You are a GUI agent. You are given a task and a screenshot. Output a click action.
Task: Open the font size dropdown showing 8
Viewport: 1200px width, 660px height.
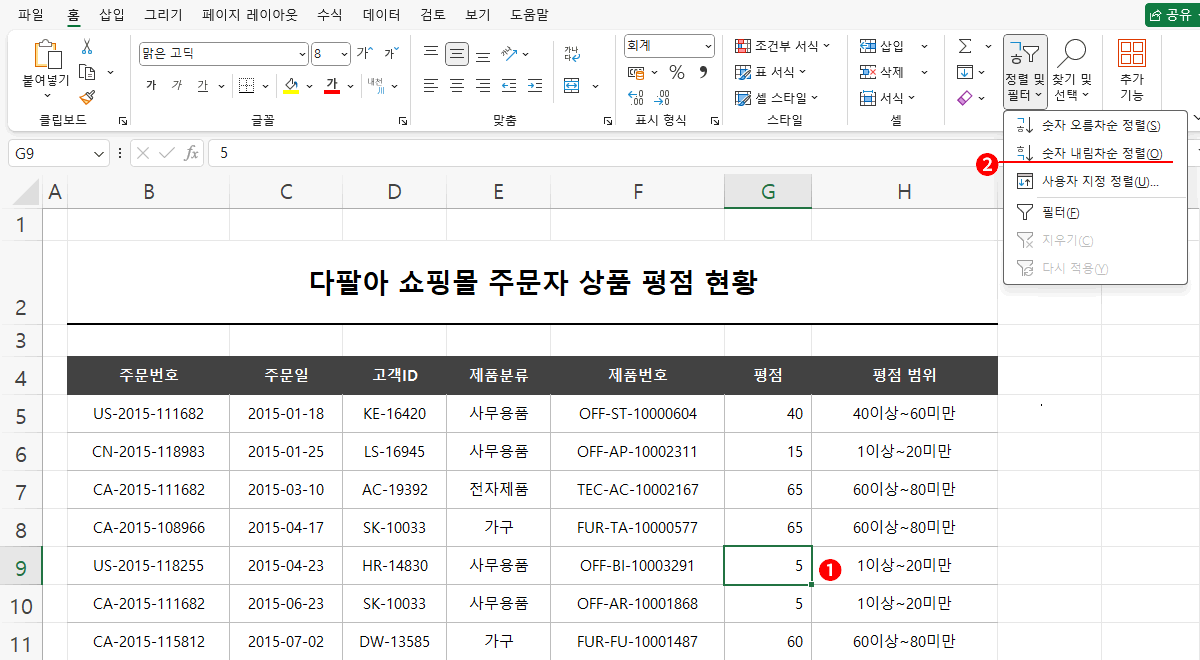[x=344, y=53]
